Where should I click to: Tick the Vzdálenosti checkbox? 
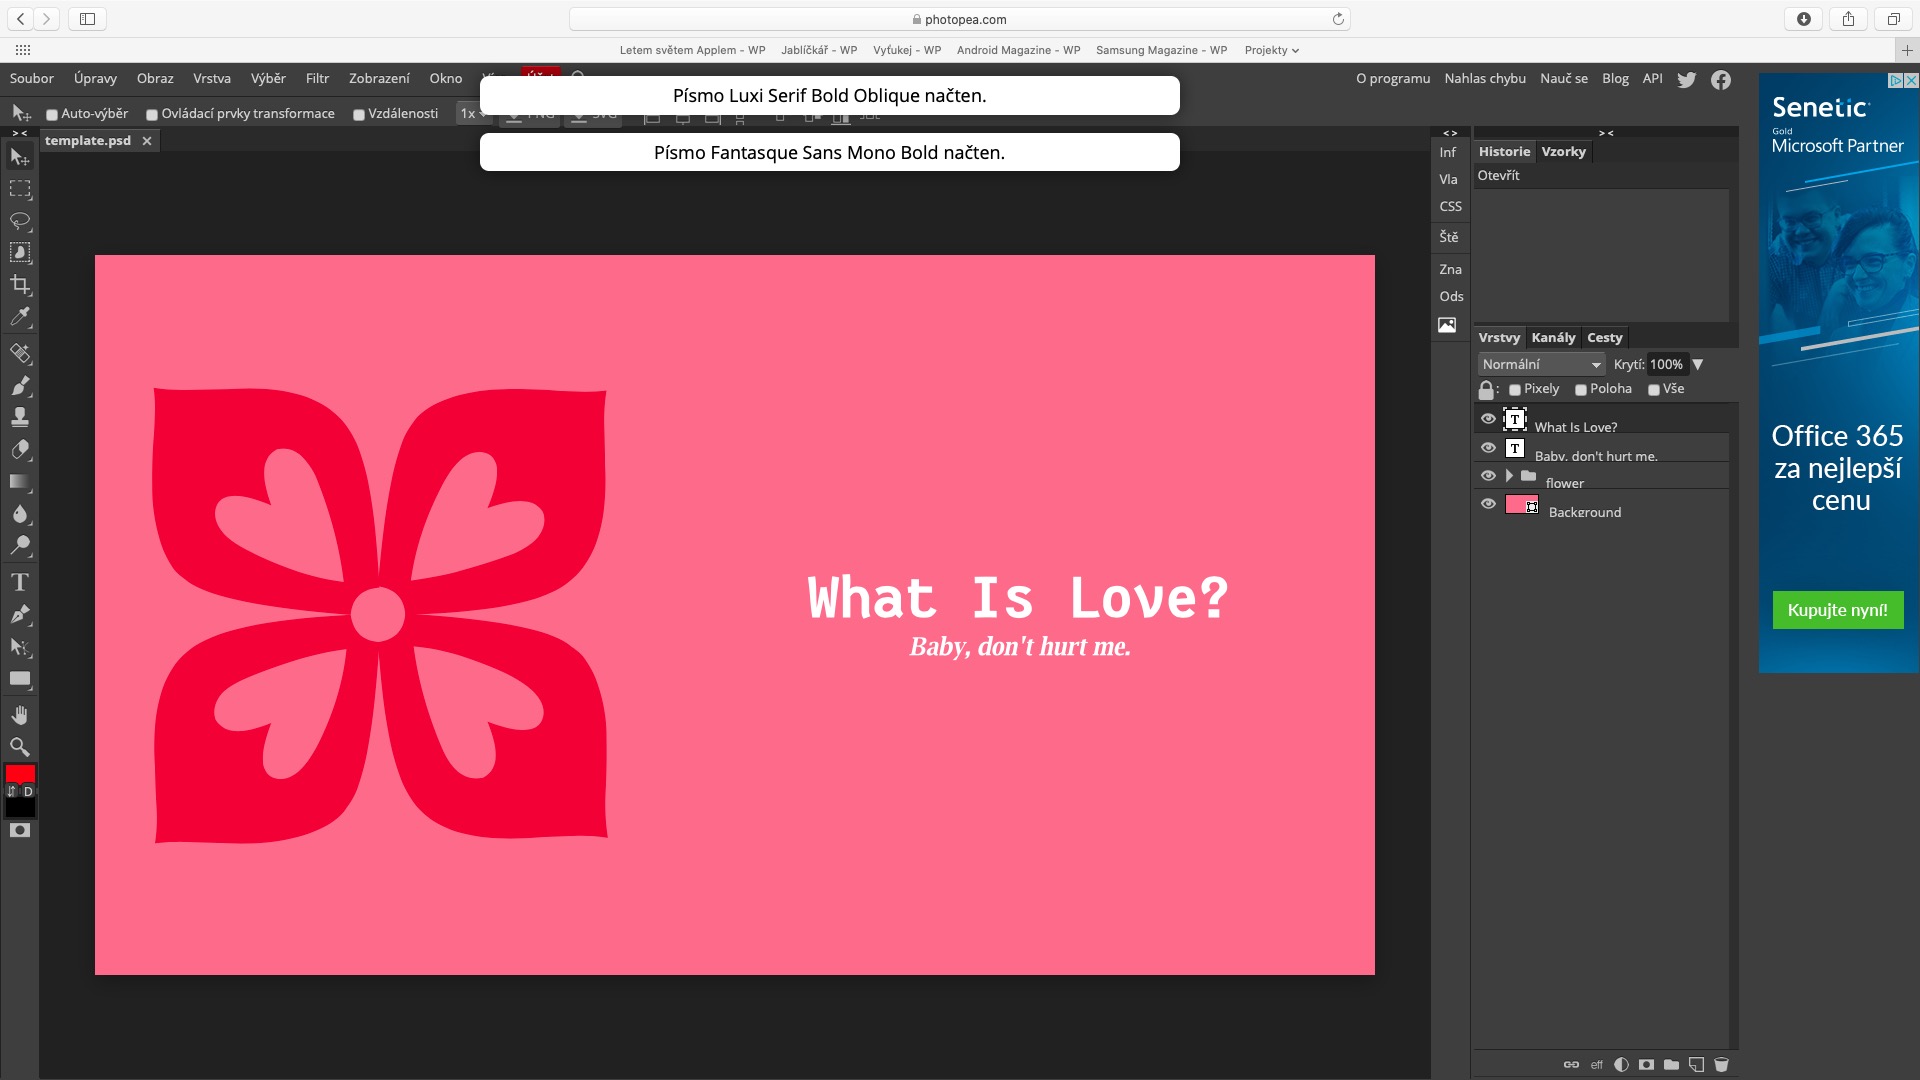click(359, 115)
